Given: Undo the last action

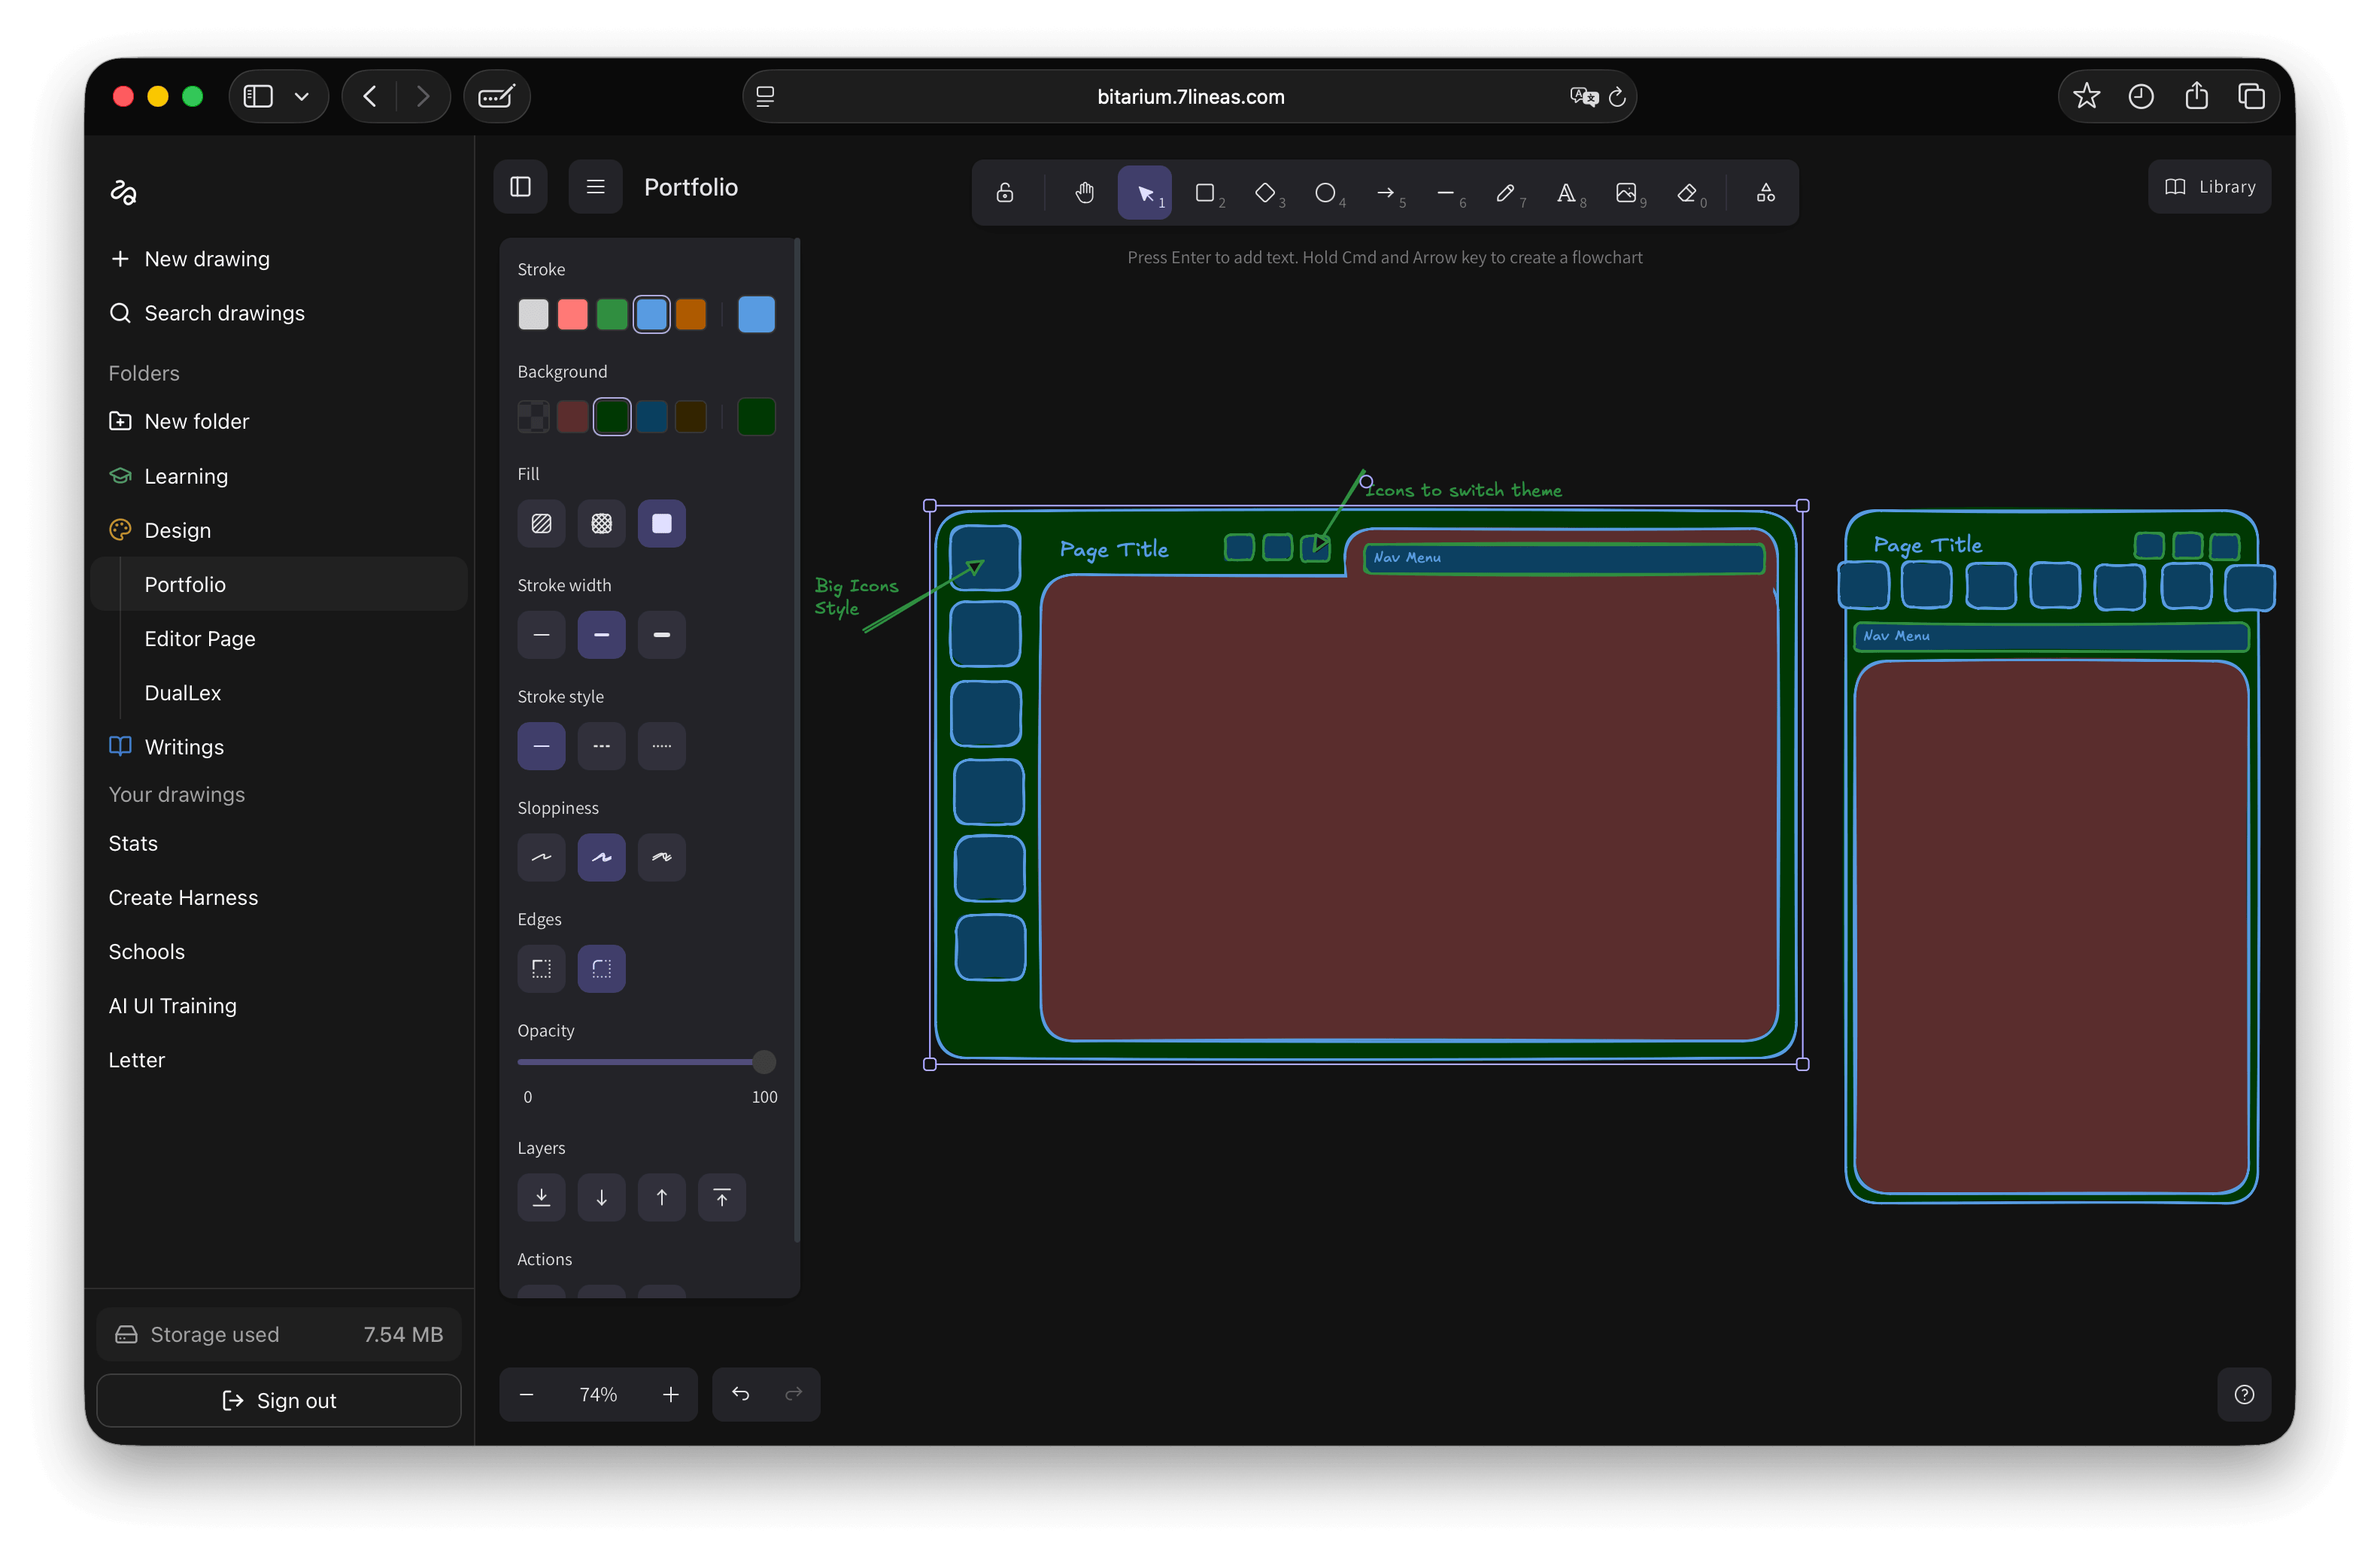Looking at the screenshot, I should [740, 1394].
